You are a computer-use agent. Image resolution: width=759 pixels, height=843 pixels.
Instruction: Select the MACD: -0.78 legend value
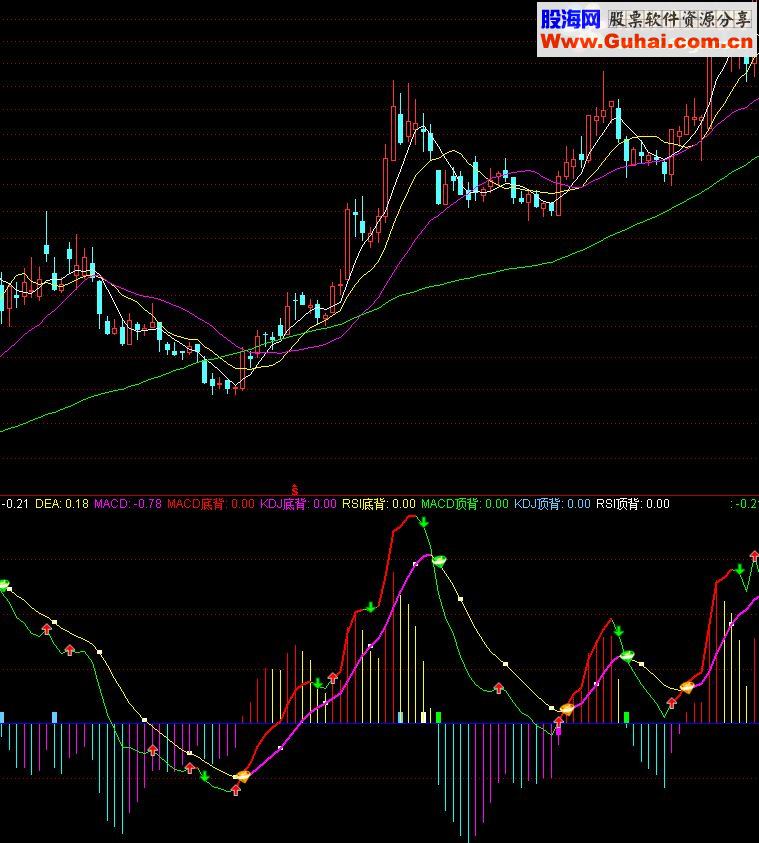click(x=128, y=504)
